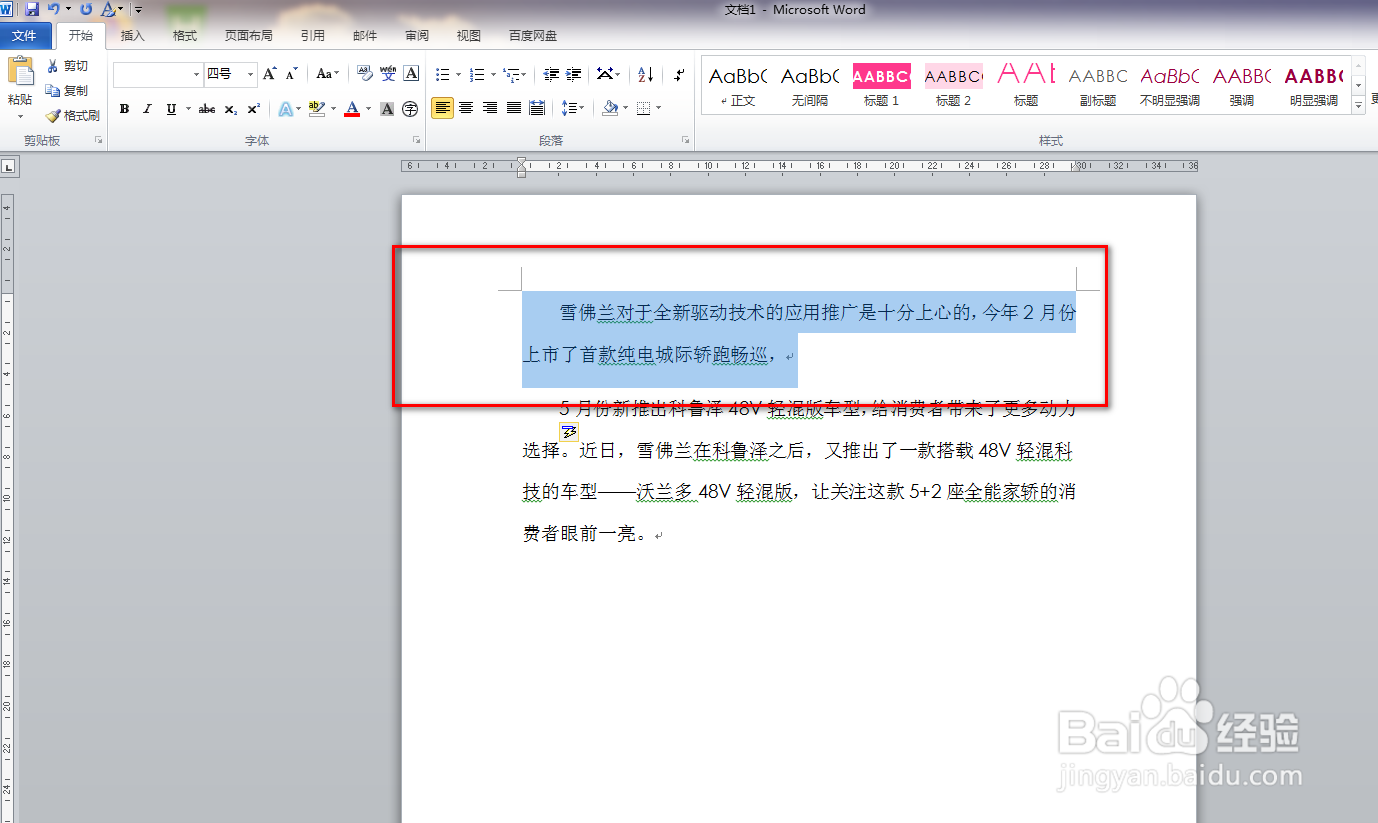Open the Clipboard pane launcher

point(98,141)
